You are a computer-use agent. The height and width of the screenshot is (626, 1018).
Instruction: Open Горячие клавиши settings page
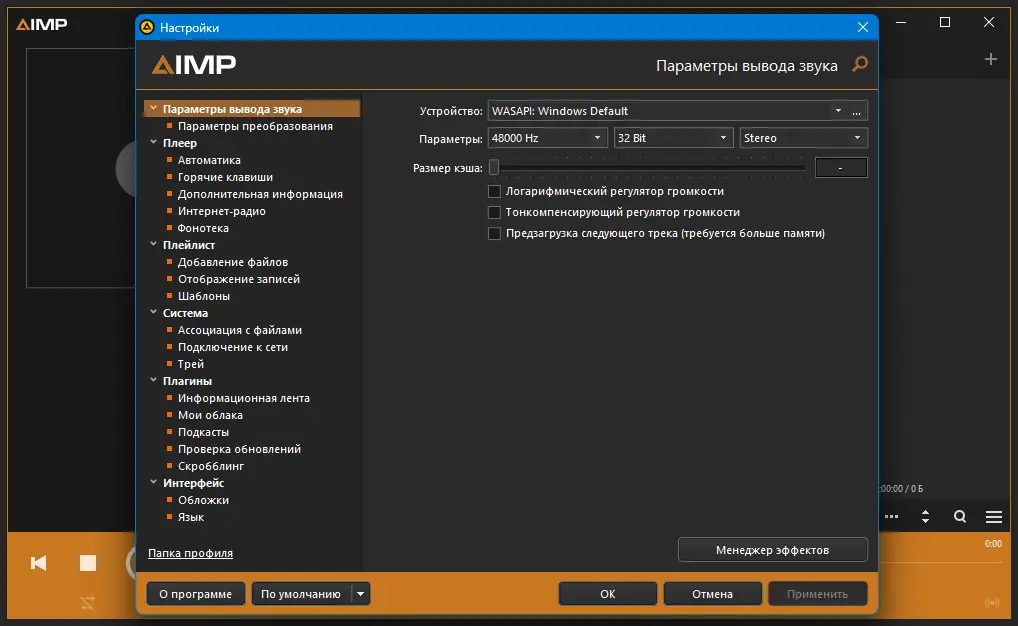[225, 177]
